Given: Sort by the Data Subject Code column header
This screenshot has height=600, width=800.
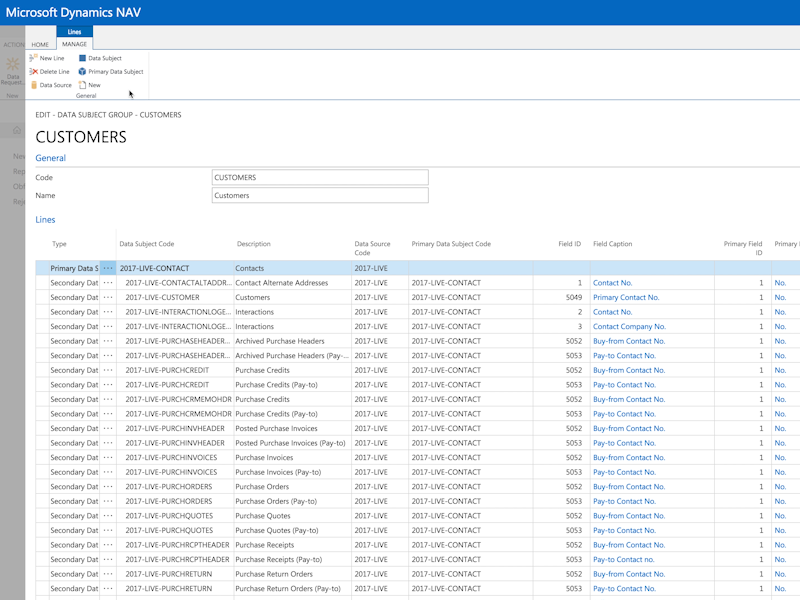Looking at the screenshot, I should coord(146,244).
